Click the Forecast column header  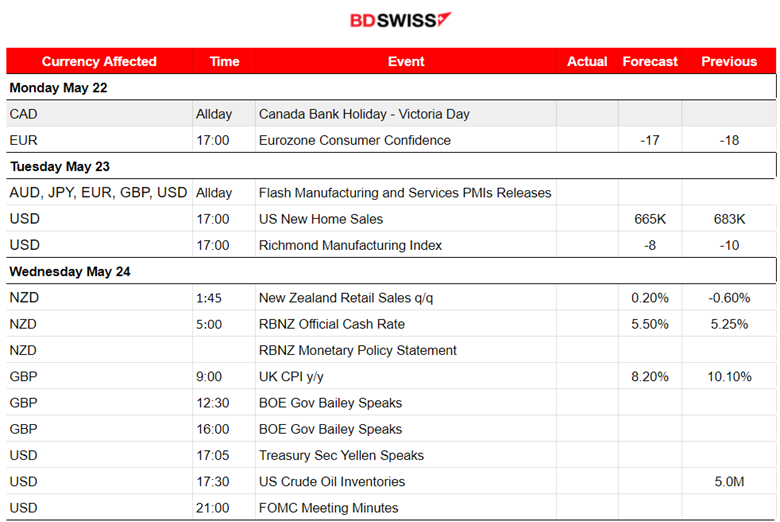pos(650,61)
